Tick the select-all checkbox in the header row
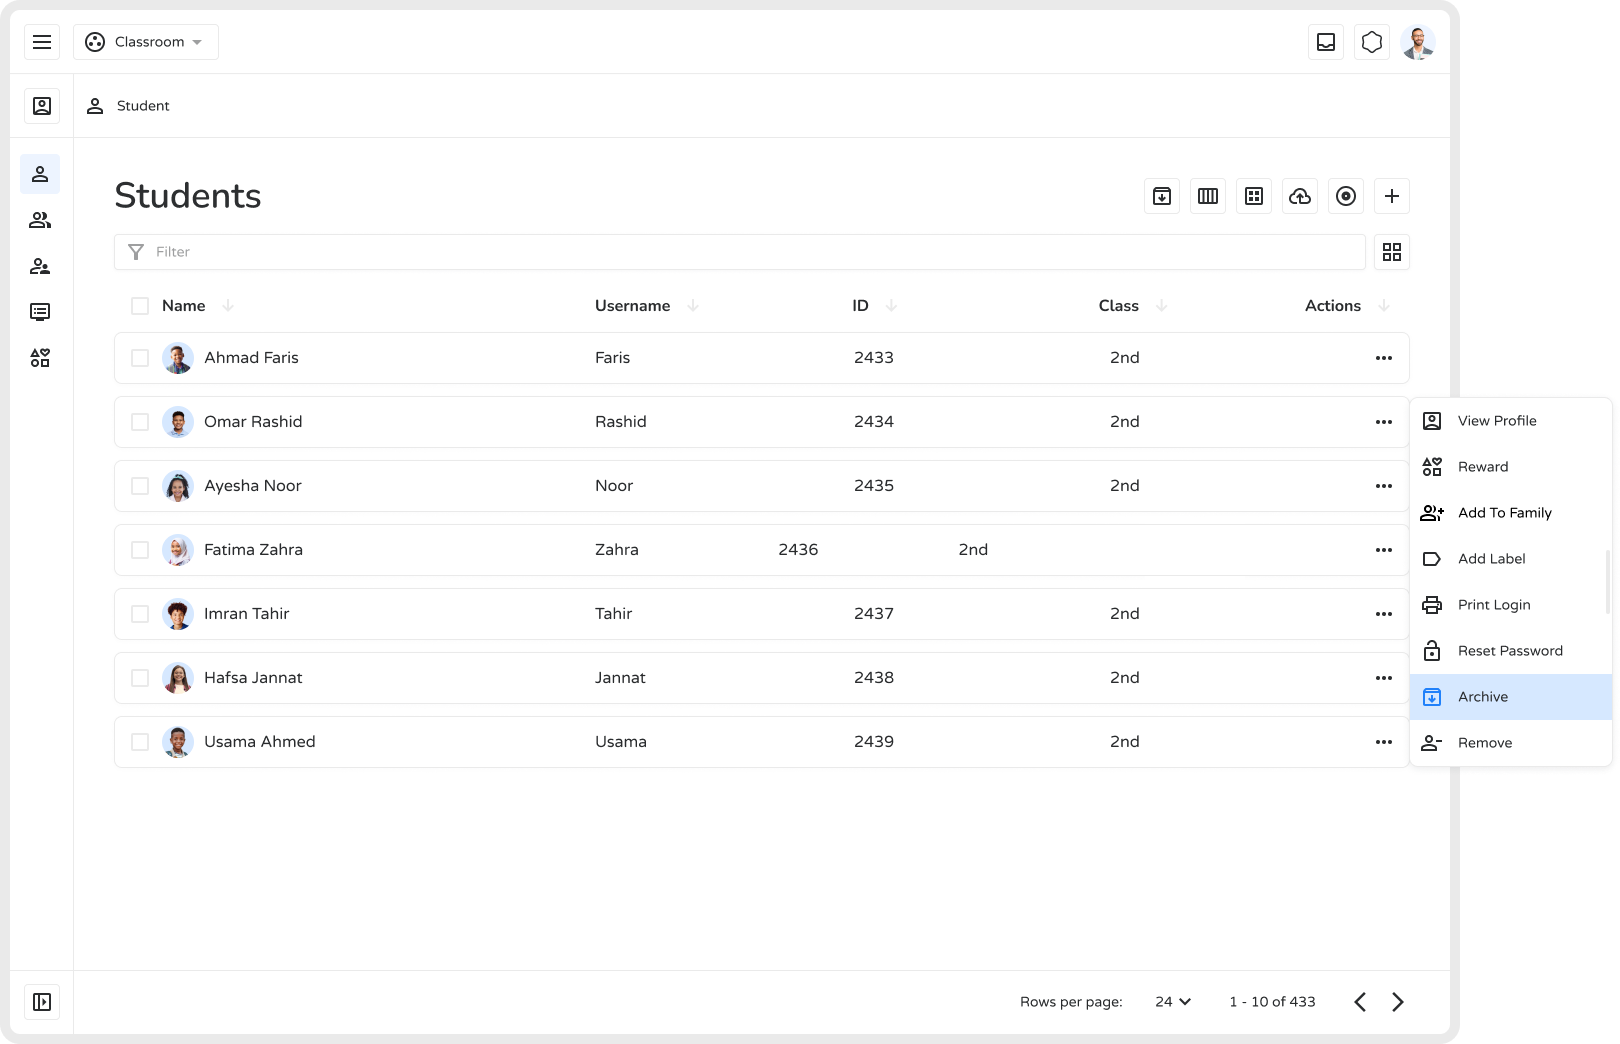 (140, 305)
